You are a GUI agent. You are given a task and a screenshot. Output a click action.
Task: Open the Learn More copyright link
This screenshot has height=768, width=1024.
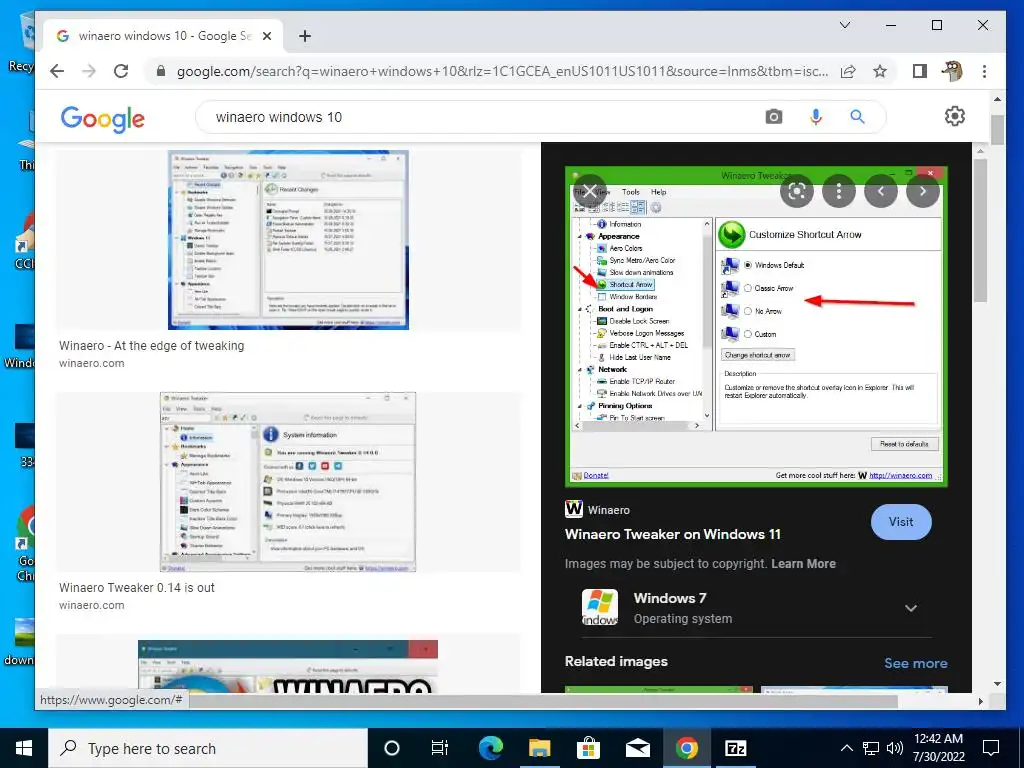click(803, 564)
